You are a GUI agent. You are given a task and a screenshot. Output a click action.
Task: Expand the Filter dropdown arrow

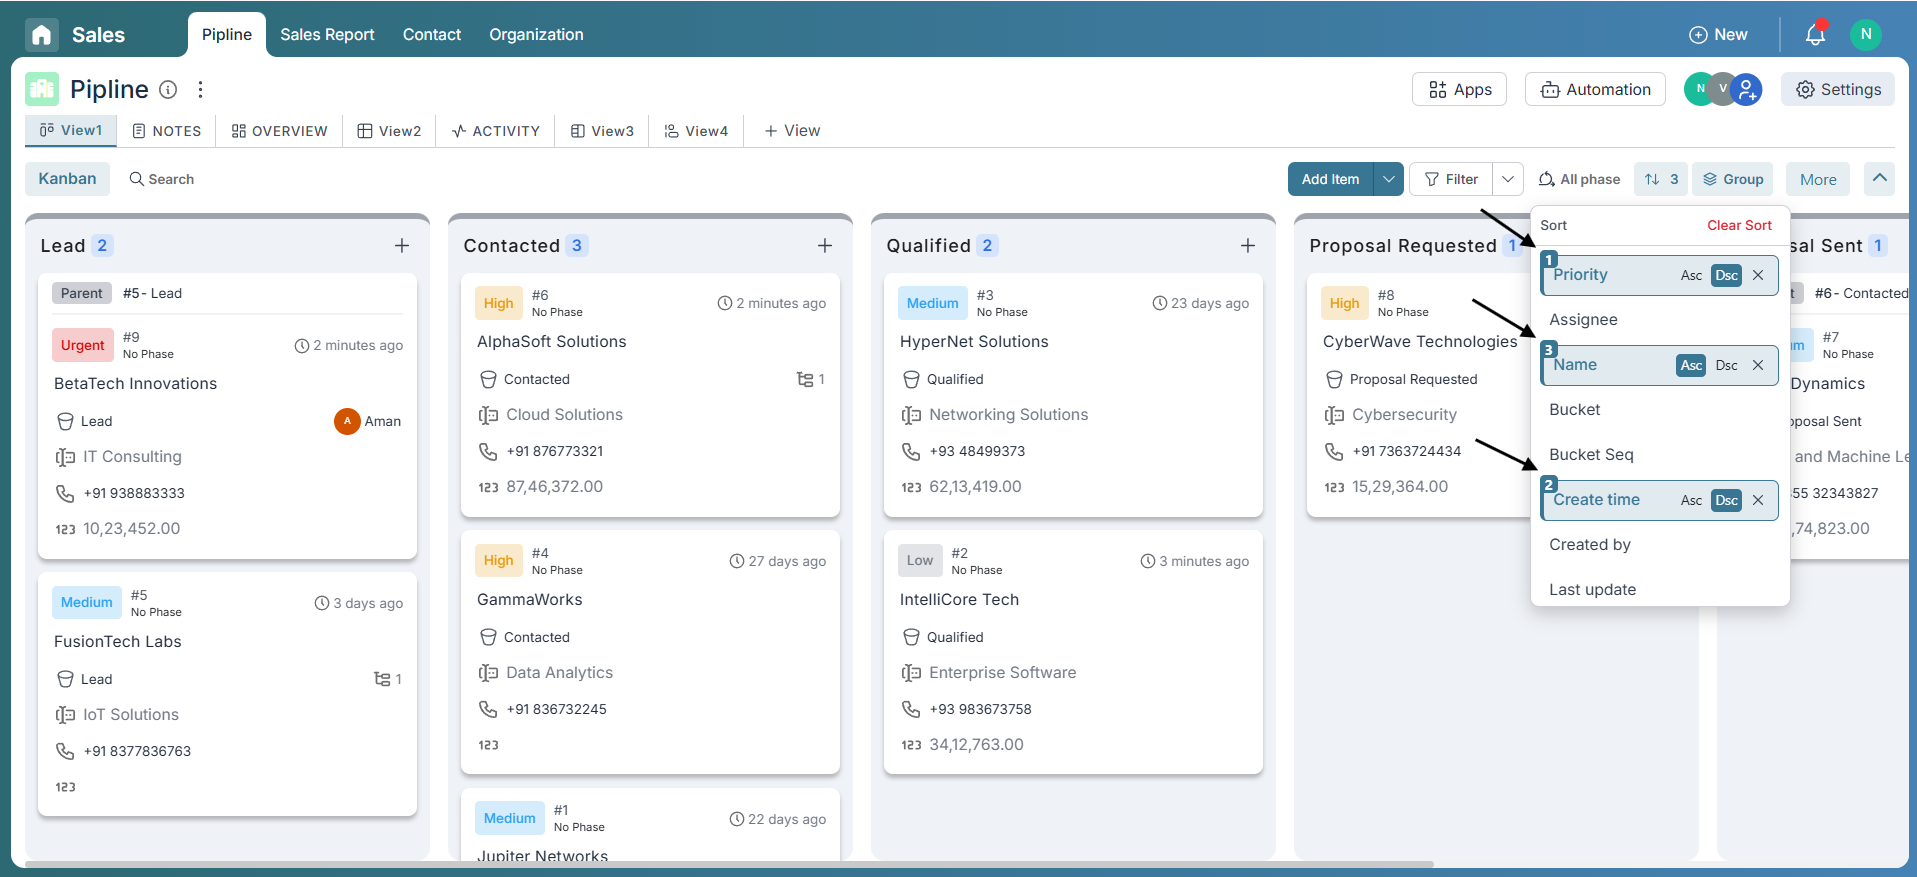pyautogui.click(x=1508, y=179)
